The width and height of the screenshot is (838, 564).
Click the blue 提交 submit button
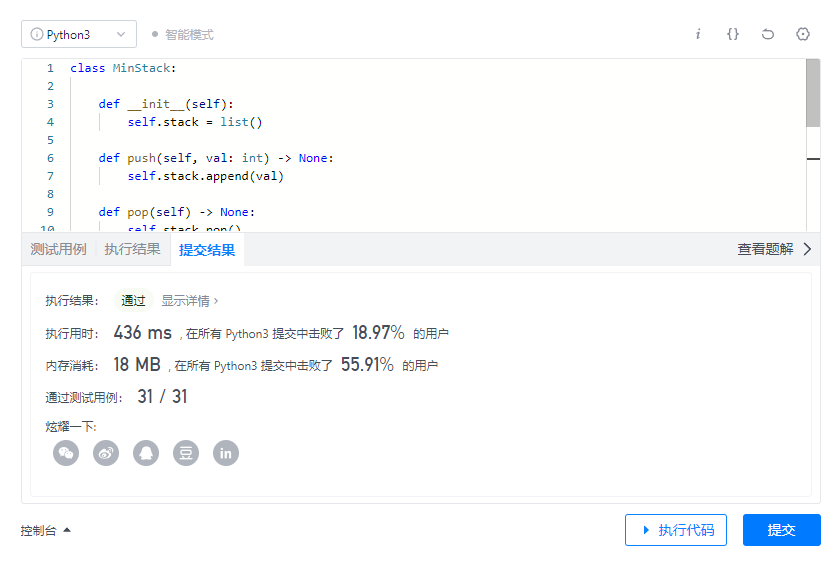782,530
